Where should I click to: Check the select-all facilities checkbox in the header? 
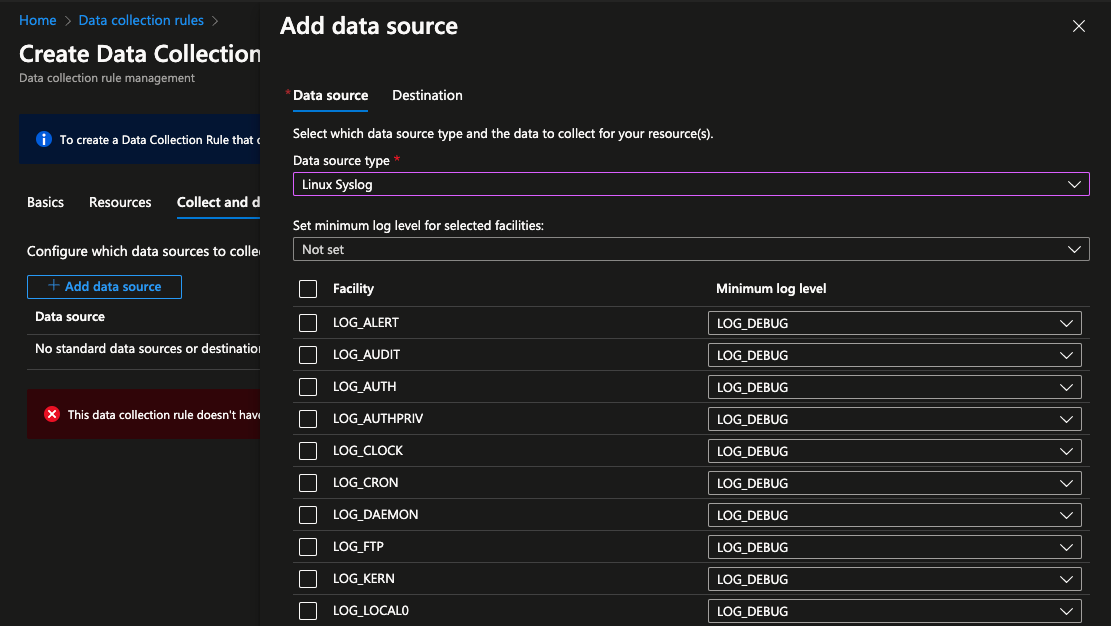[x=308, y=288]
